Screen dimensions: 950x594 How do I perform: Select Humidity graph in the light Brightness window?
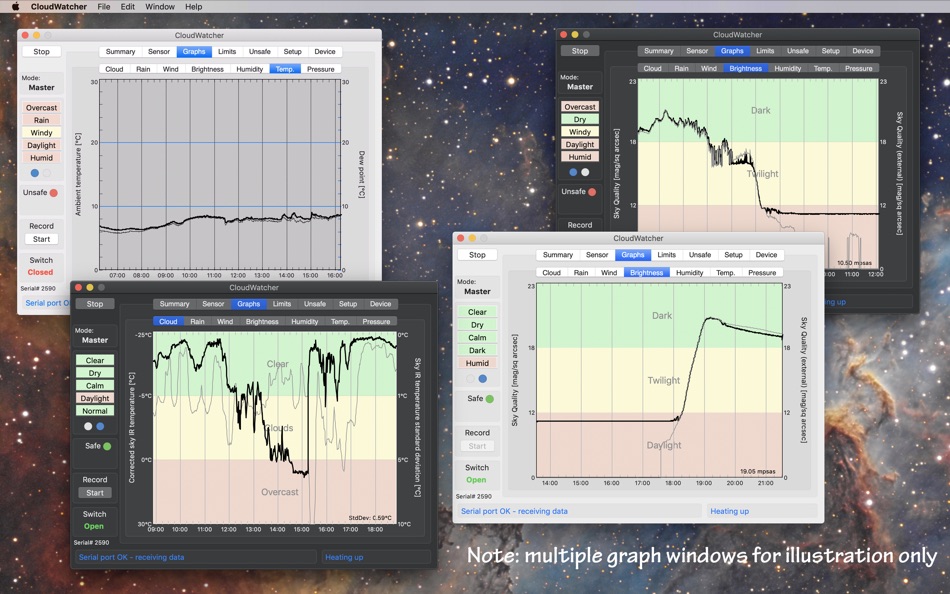pyautogui.click(x=689, y=273)
